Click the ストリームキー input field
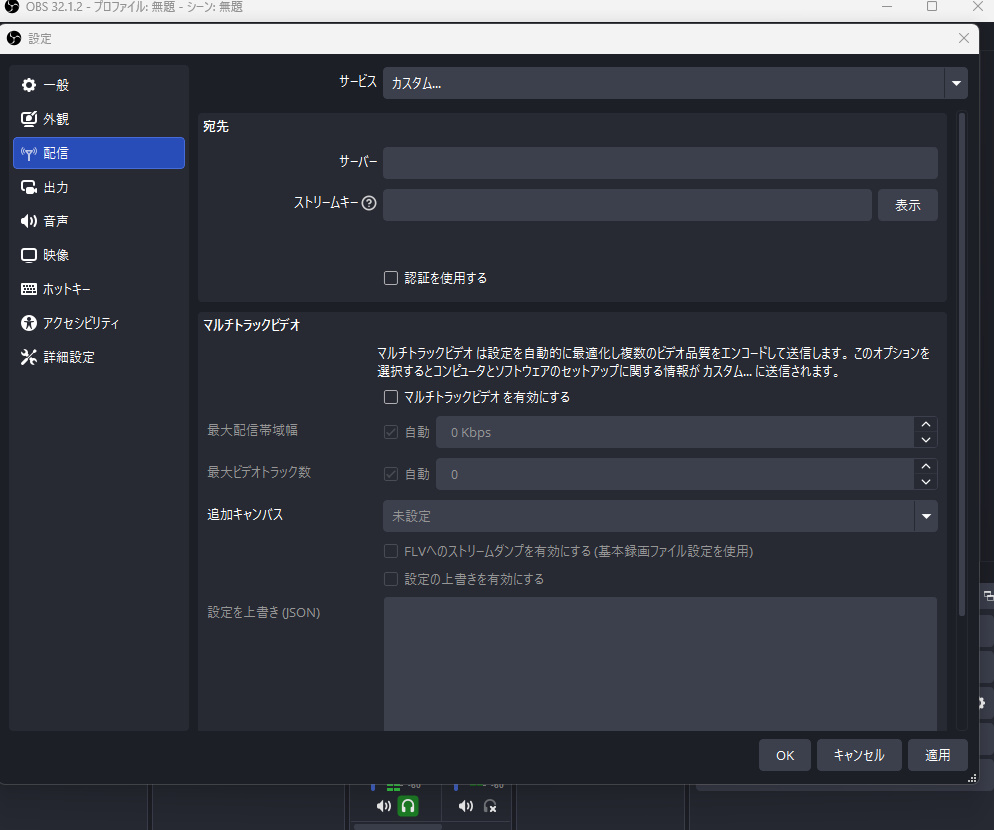The width and height of the screenshot is (994, 830). point(627,205)
